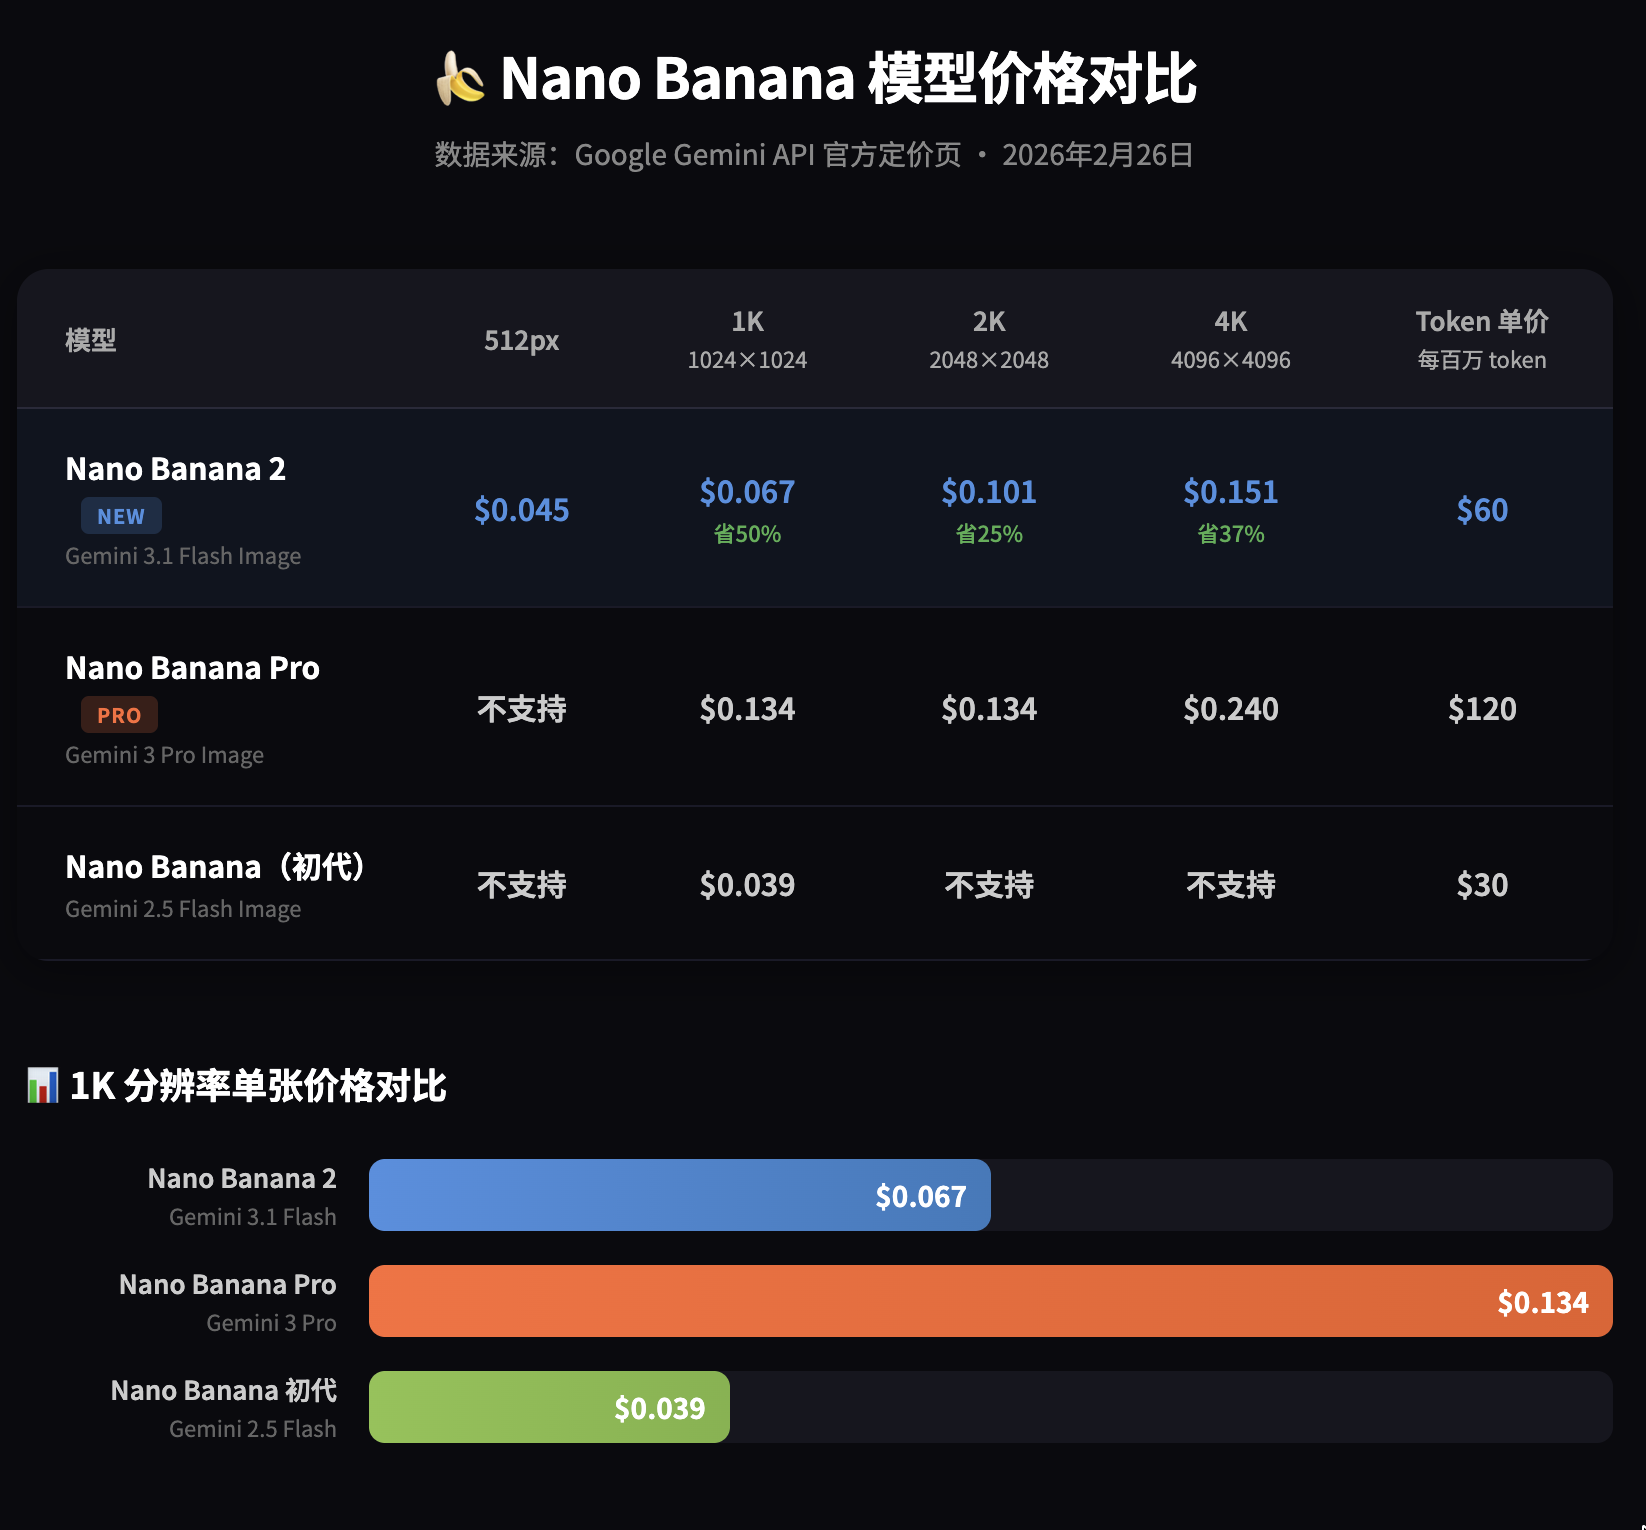The height and width of the screenshot is (1530, 1646).
Task: Click the $0.151 4K price for Nano Banana 2
Action: (1230, 492)
